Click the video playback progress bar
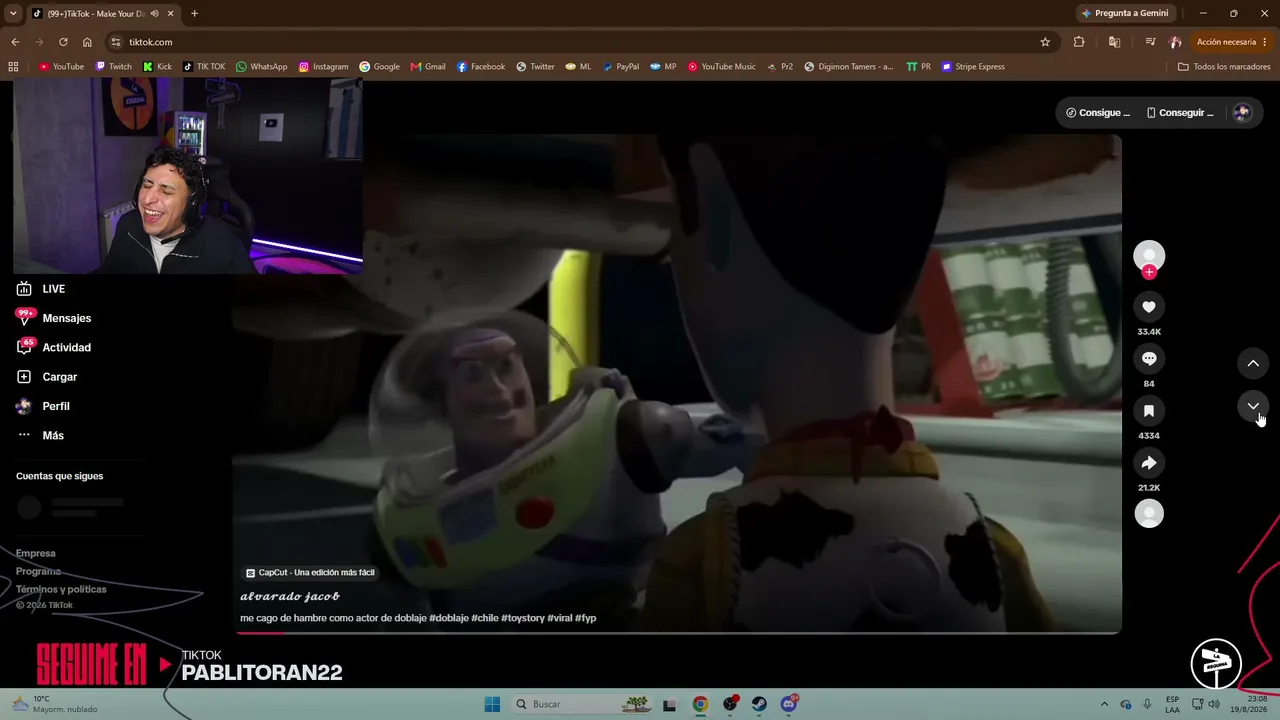This screenshot has height=720, width=1280. tap(677, 632)
